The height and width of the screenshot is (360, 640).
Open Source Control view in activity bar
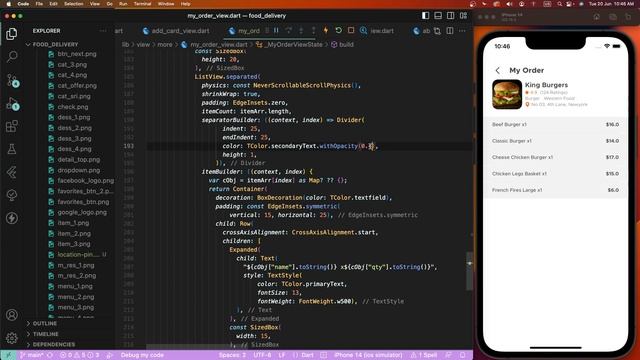12,80
